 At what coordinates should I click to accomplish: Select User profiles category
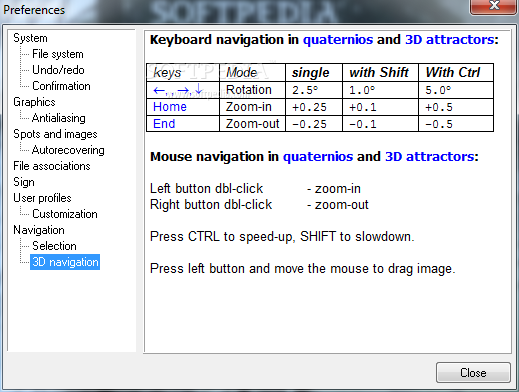click(42, 198)
